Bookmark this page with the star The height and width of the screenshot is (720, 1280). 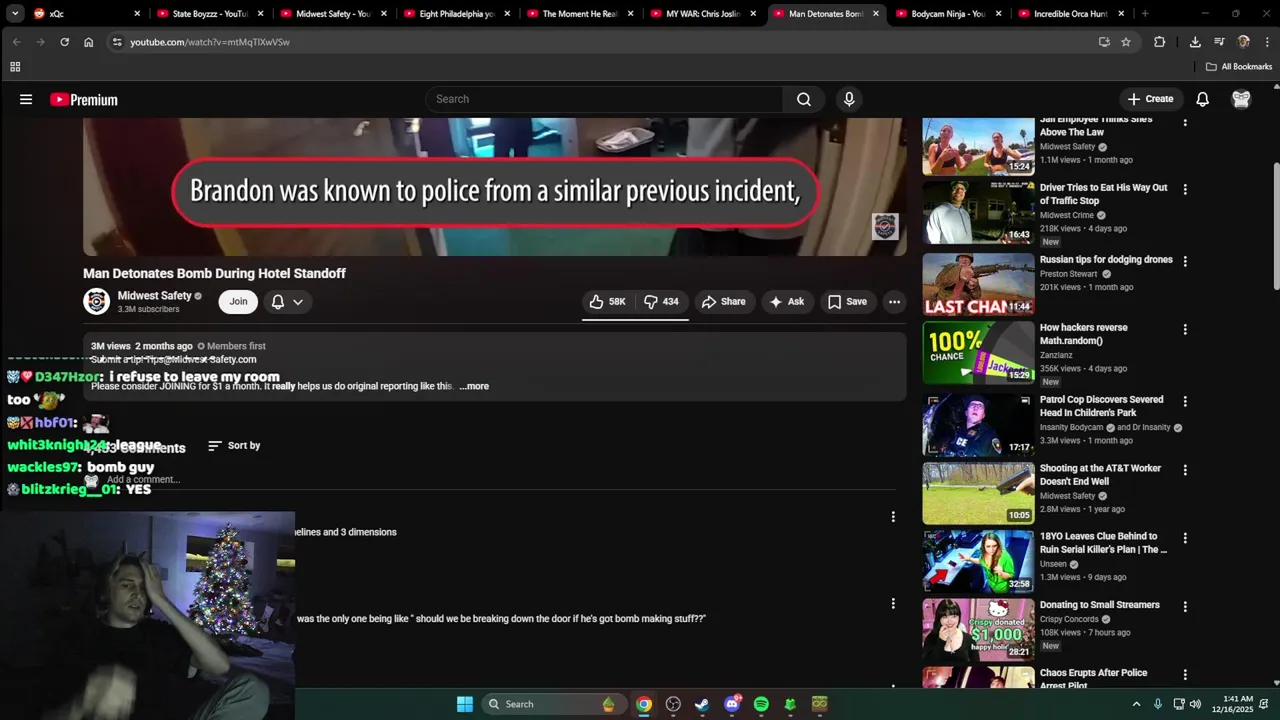tap(1126, 42)
